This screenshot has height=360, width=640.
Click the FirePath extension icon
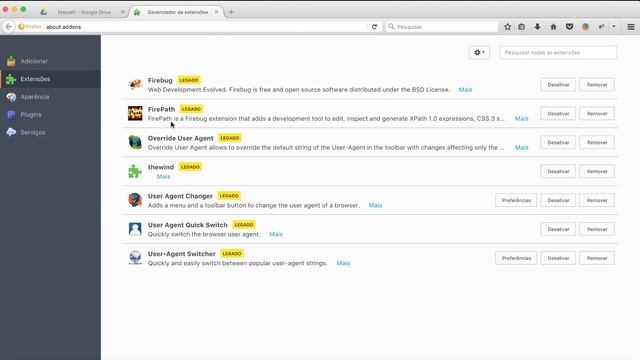coord(135,113)
